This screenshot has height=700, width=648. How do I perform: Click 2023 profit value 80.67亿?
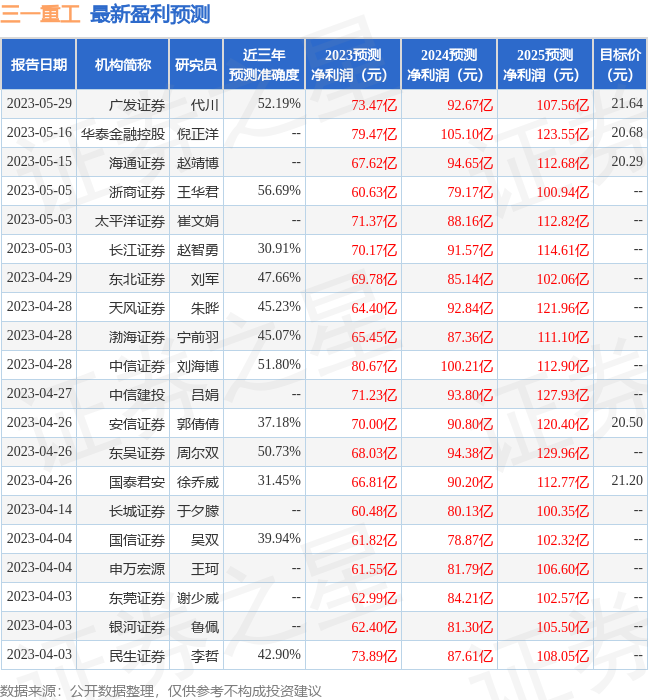(374, 367)
